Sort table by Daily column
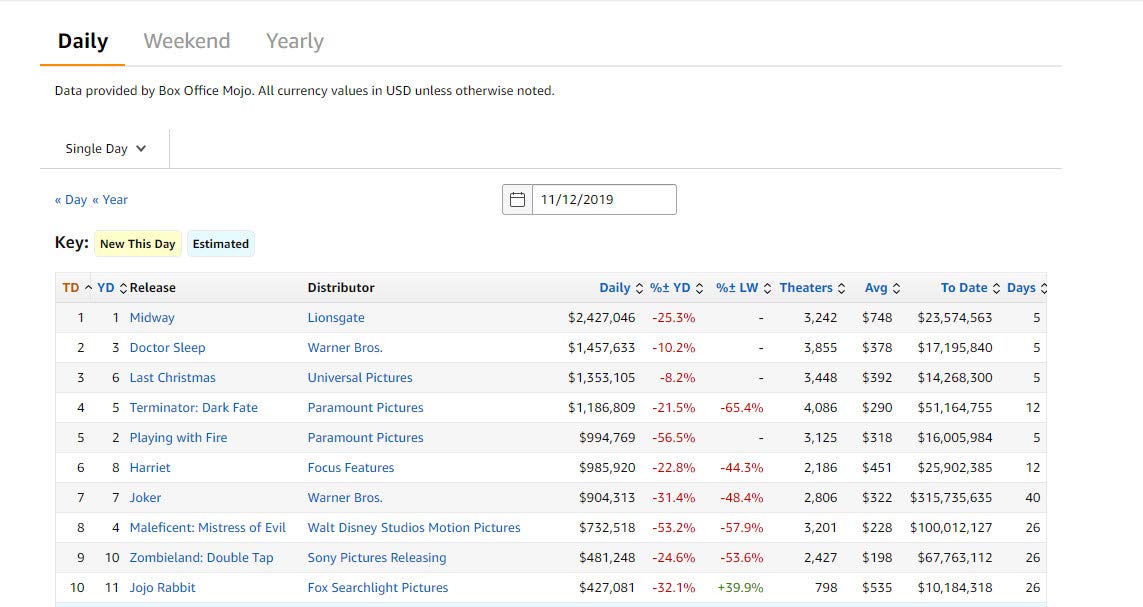1143x607 pixels. (615, 288)
